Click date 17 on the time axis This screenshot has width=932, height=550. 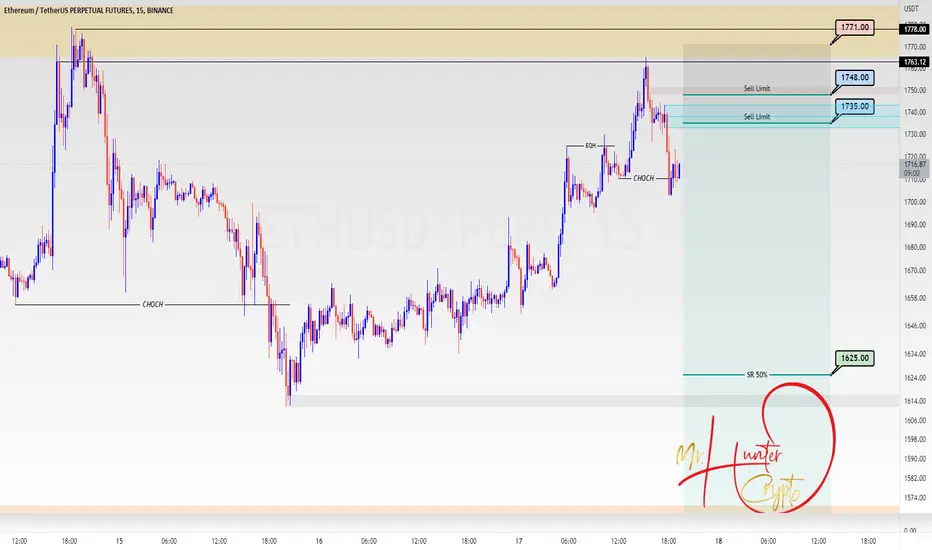(x=519, y=541)
